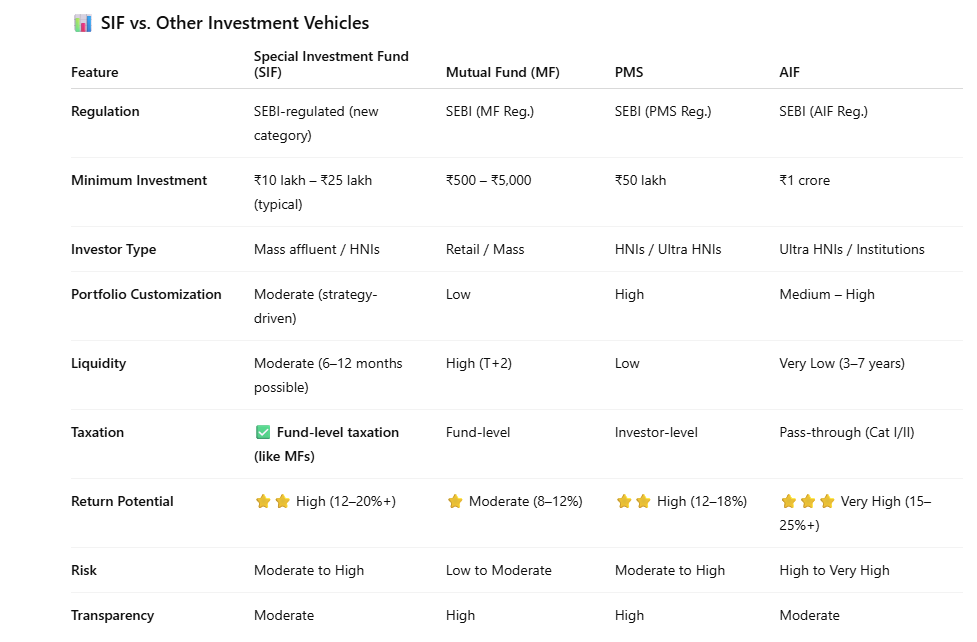Click the Mutual Fund (MF) column header
The width and height of the screenshot is (977, 642).
click(x=503, y=72)
